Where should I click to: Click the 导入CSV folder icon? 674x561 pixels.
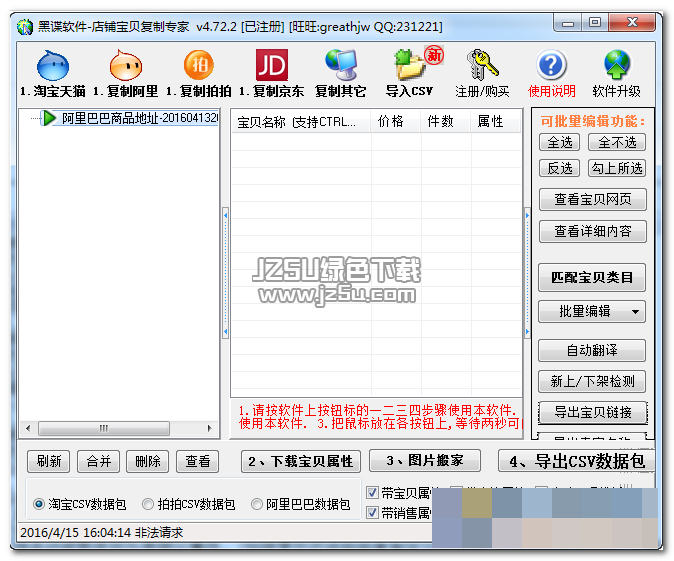click(x=409, y=66)
